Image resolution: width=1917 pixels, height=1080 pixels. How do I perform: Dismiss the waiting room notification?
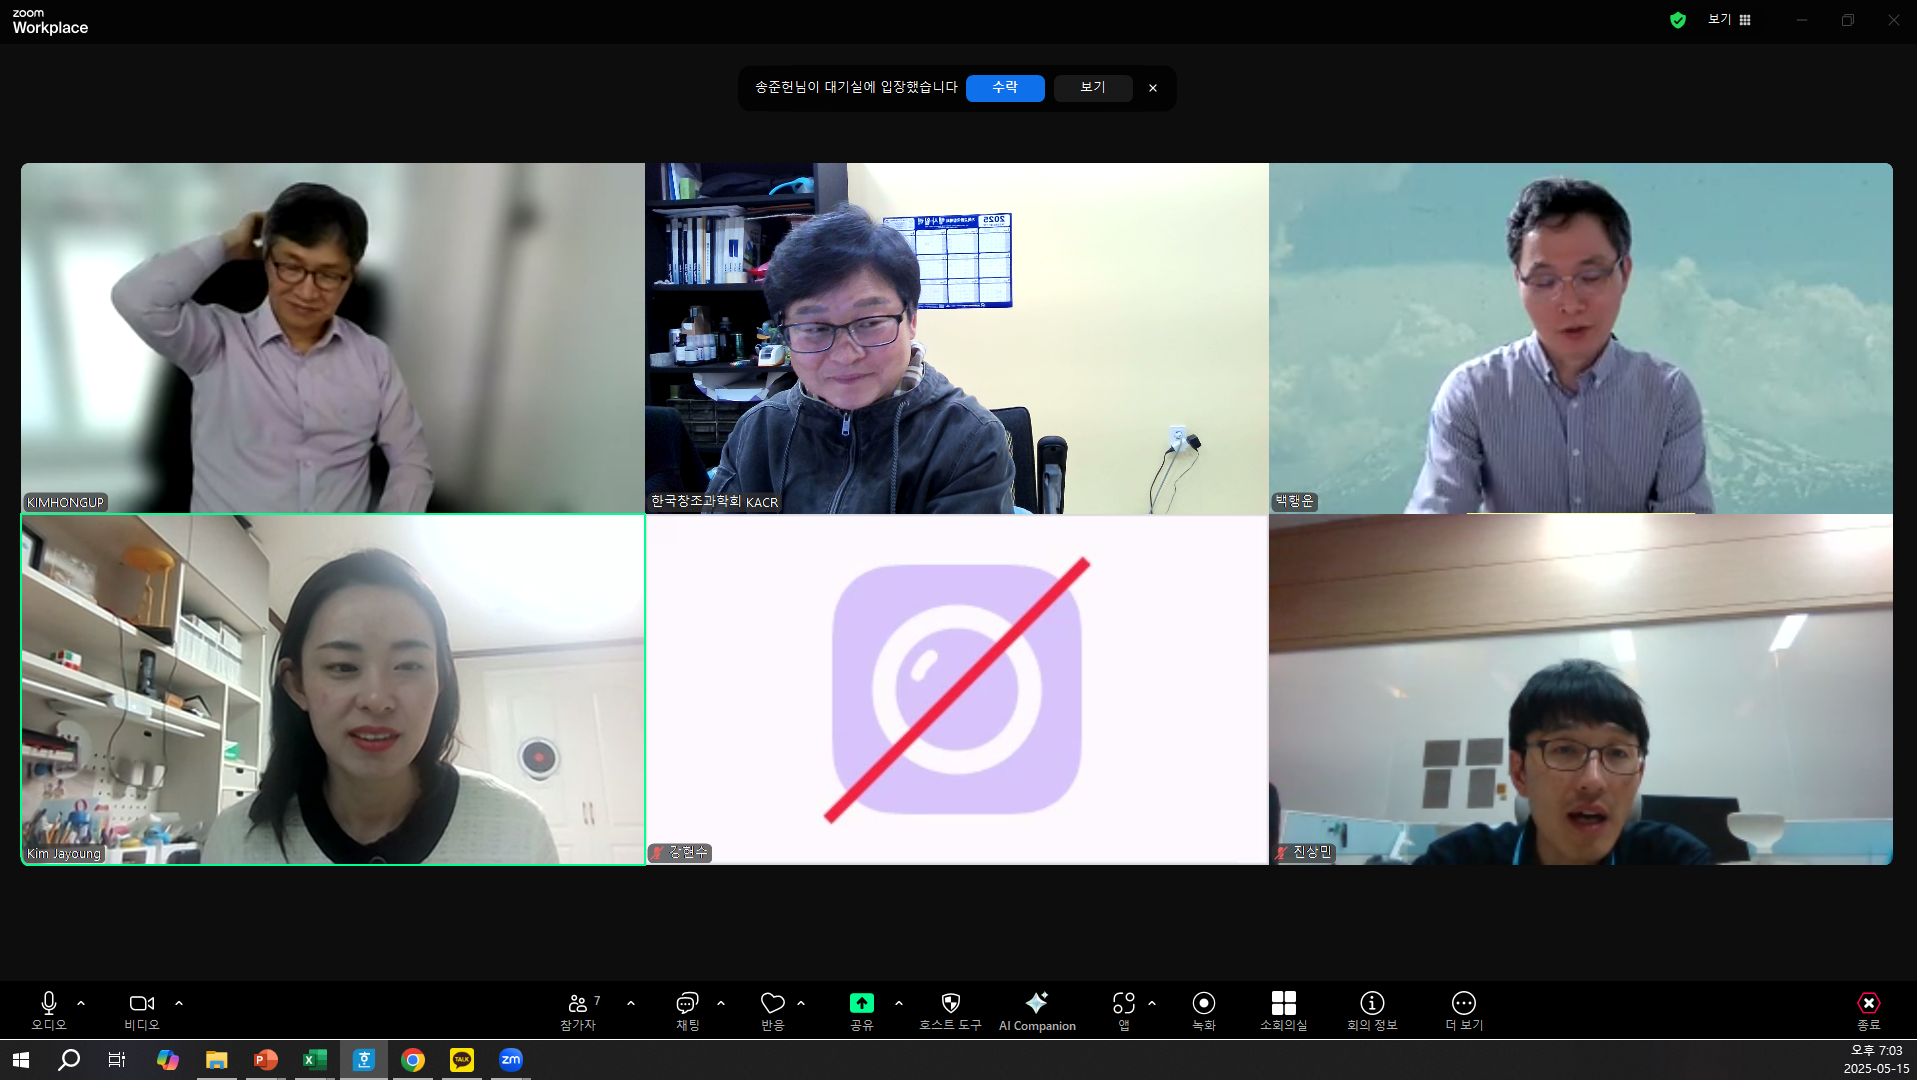point(1153,88)
